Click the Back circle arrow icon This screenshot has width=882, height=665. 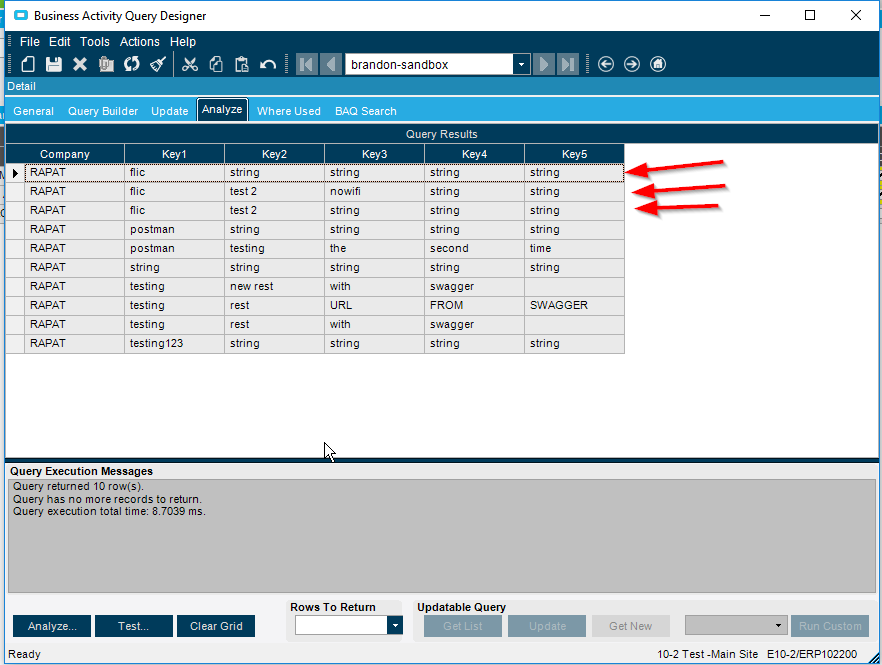coord(606,64)
